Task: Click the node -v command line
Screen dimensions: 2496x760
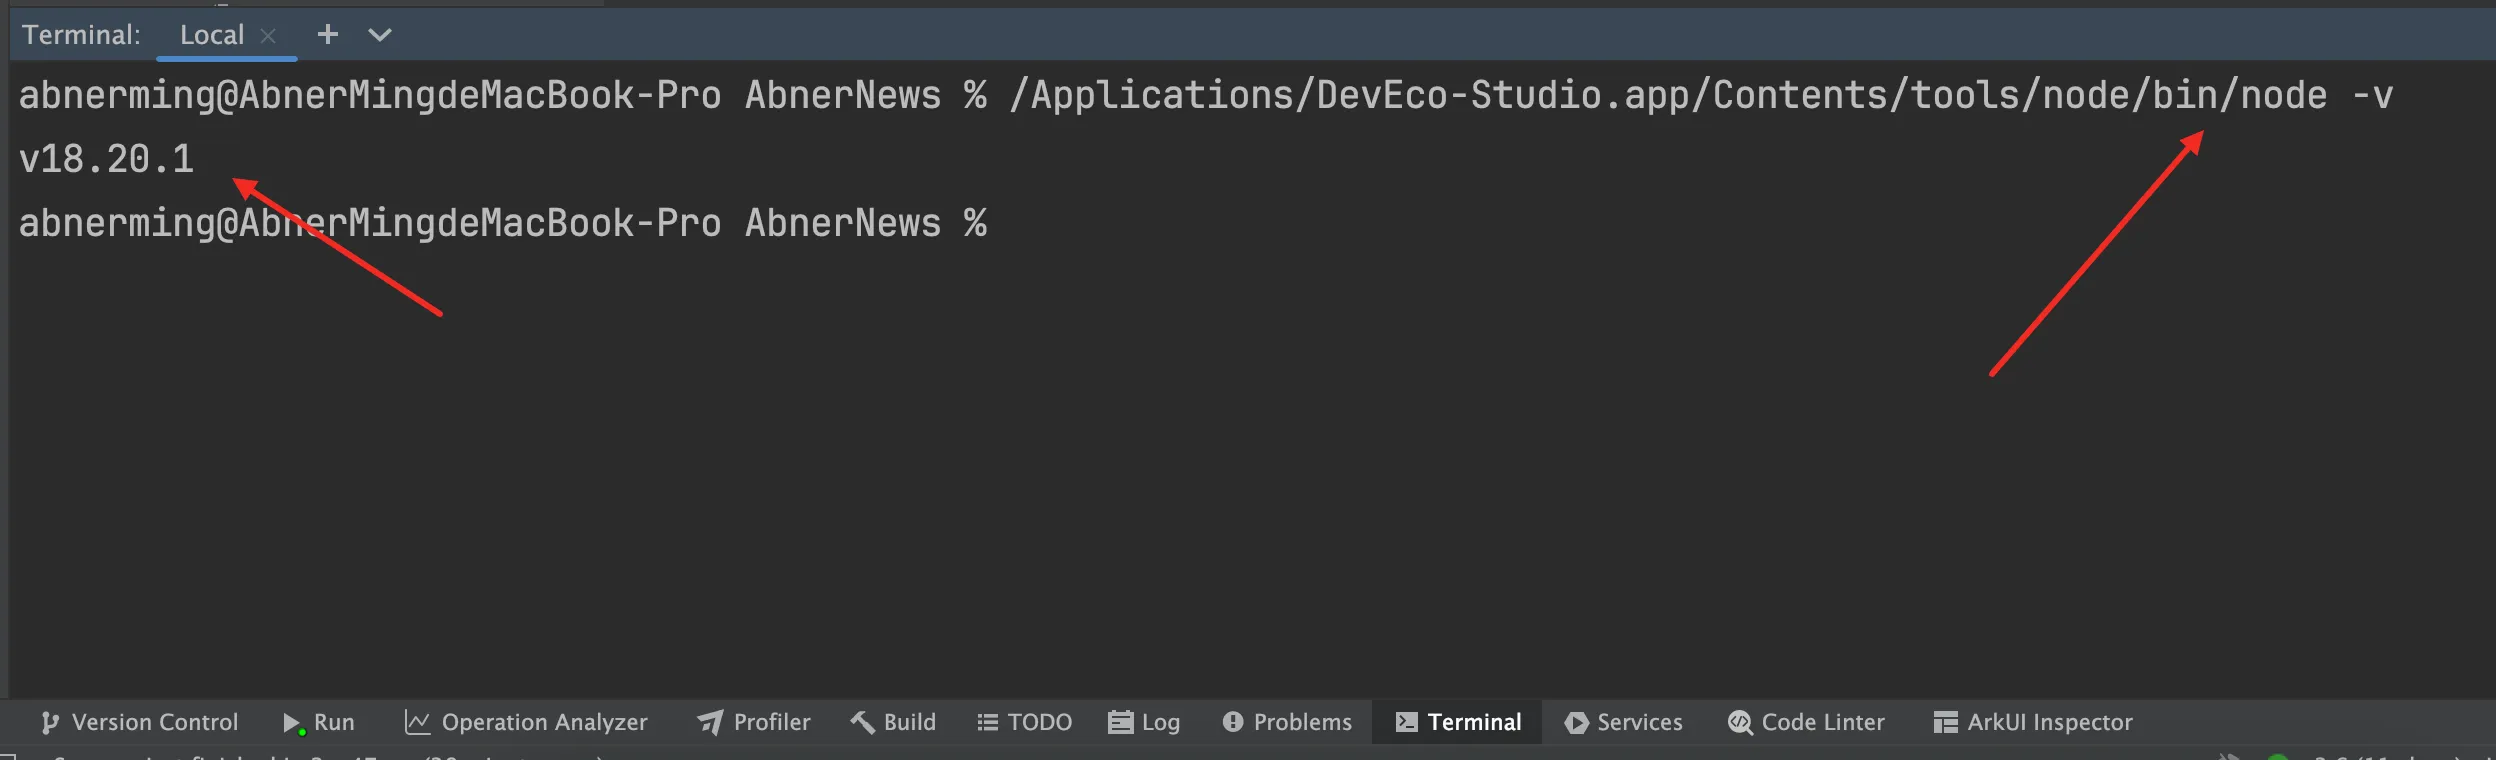Action: click(1700, 95)
